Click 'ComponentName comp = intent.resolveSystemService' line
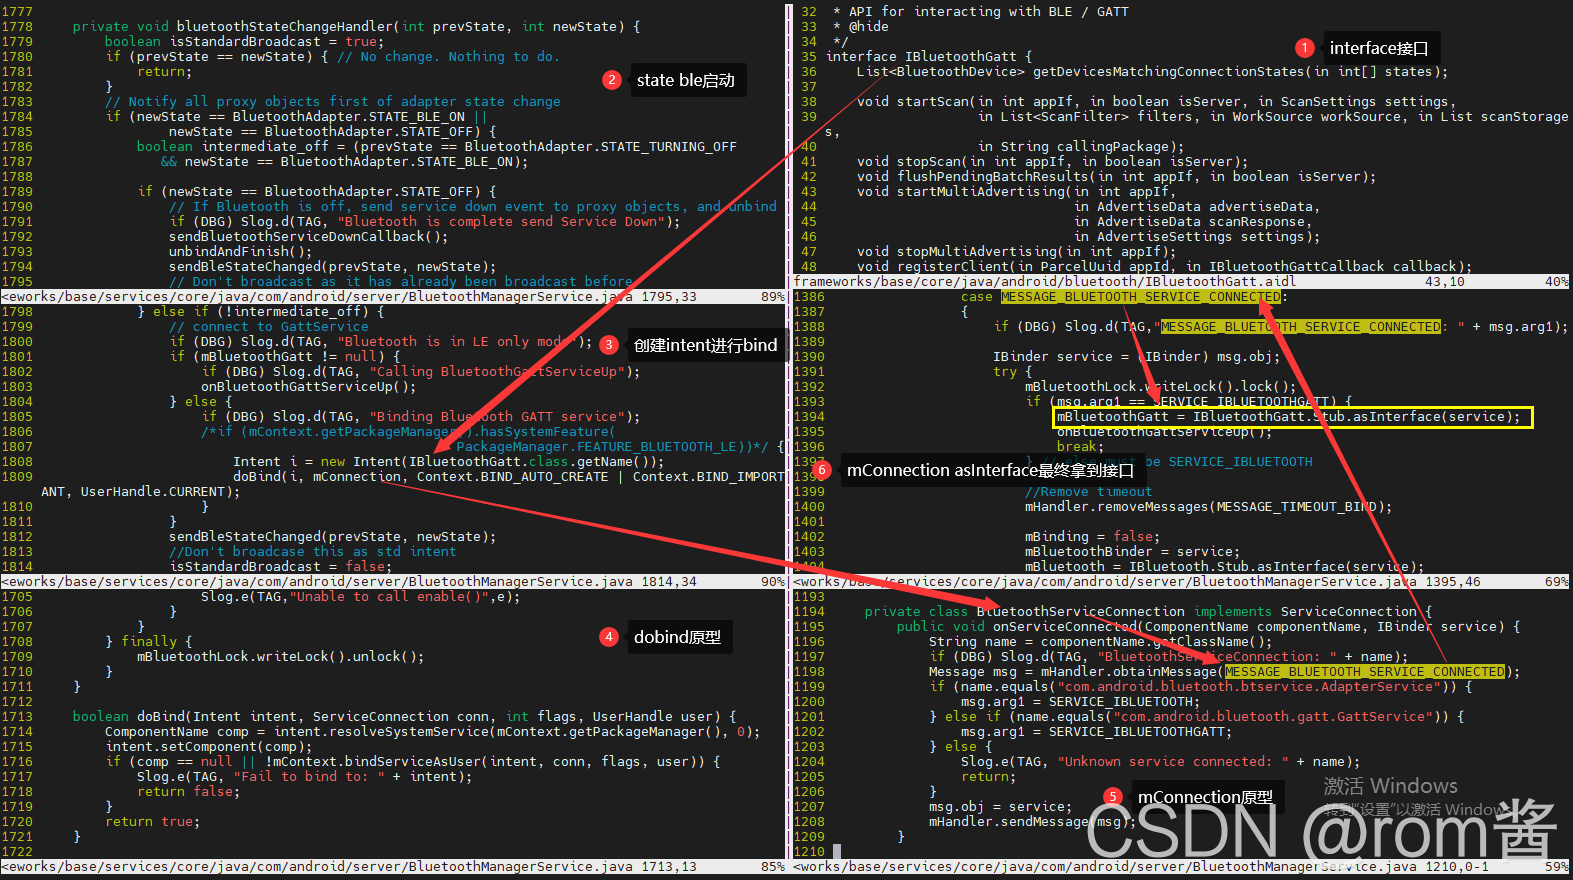 [x=432, y=732]
